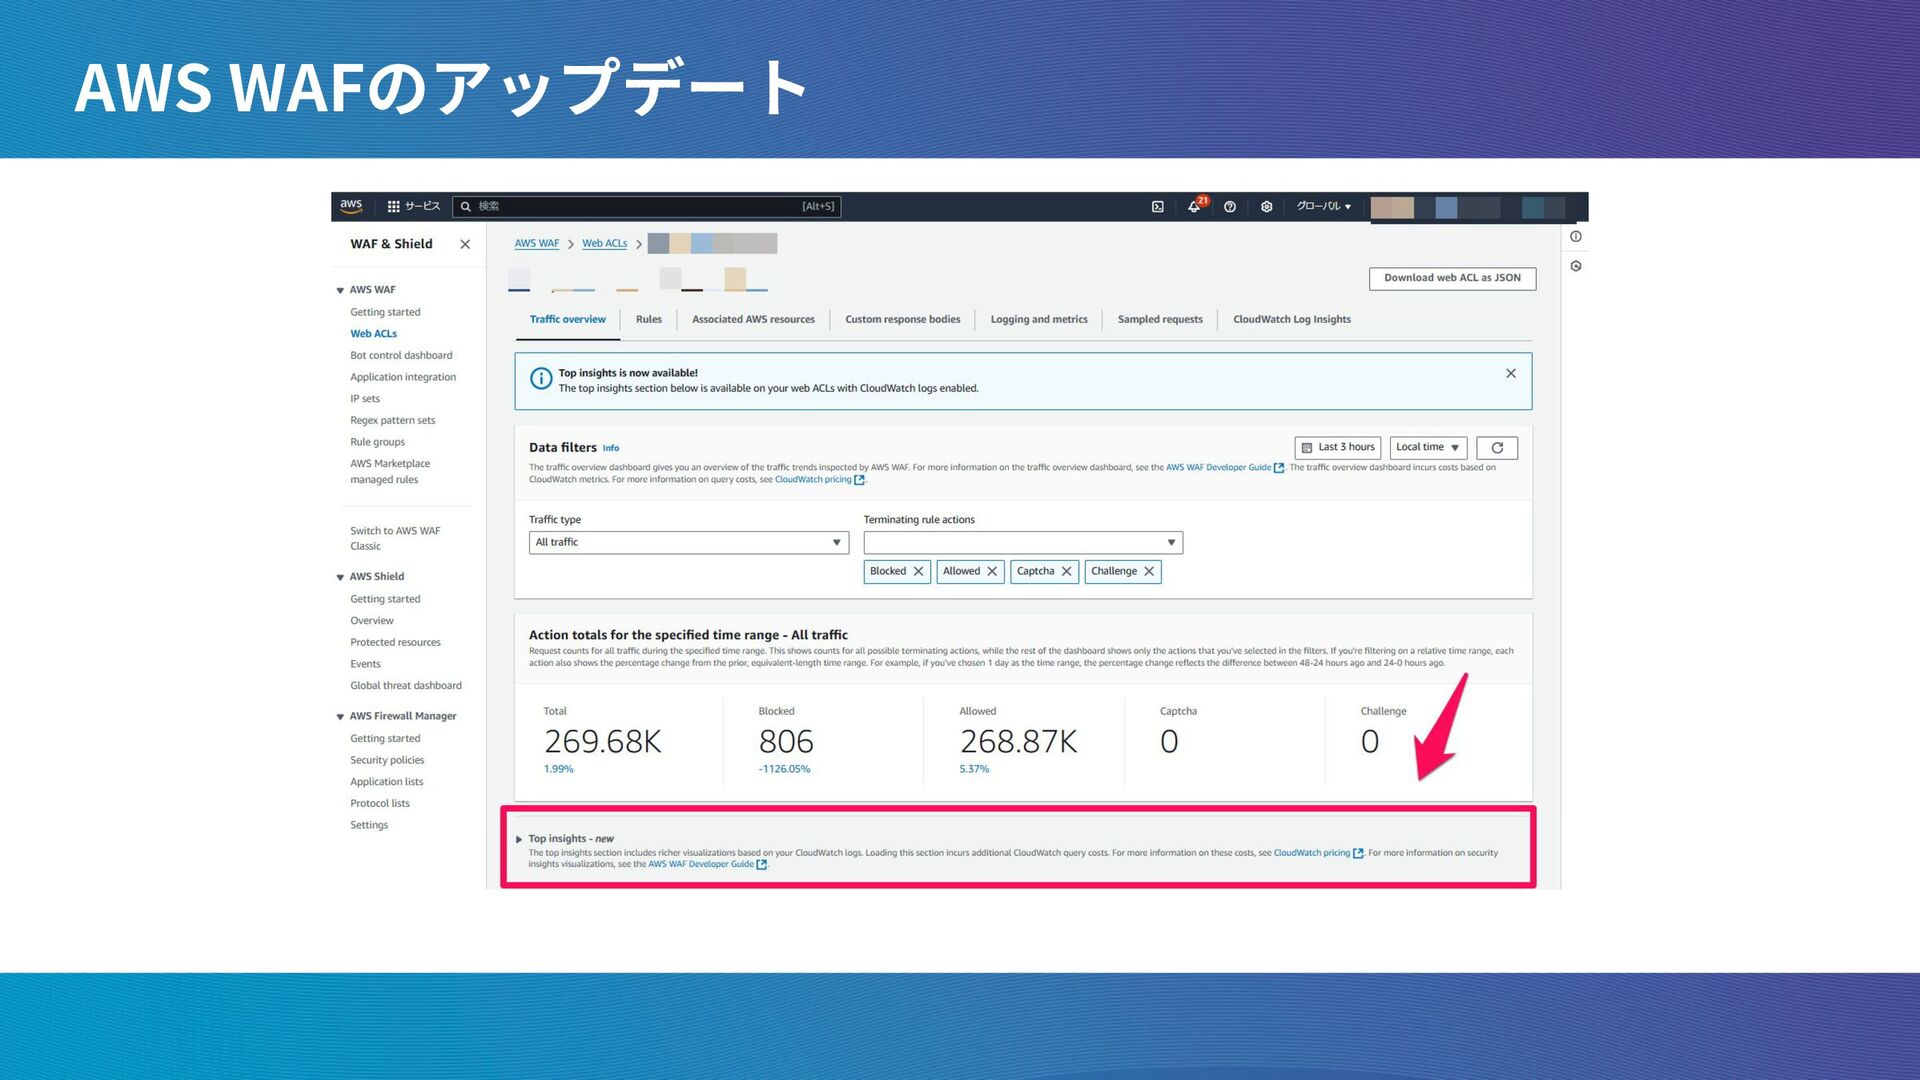Switch to Logging and metrics tab
The image size is (1920, 1080).
tap(1039, 320)
